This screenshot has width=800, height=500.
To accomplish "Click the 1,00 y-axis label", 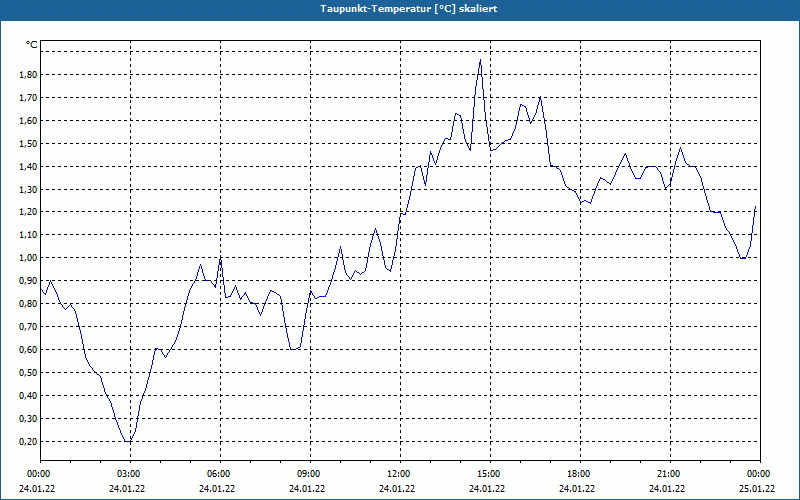I will click(27, 258).
